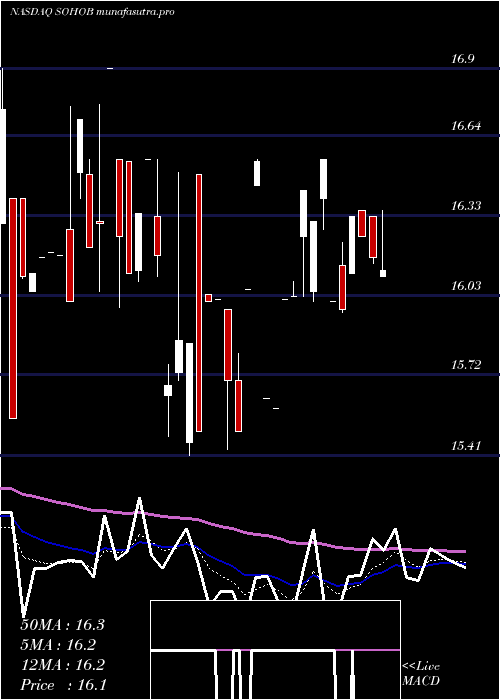Click the 16.64 price axis label
This screenshot has height=700, width=500.
tap(466, 126)
